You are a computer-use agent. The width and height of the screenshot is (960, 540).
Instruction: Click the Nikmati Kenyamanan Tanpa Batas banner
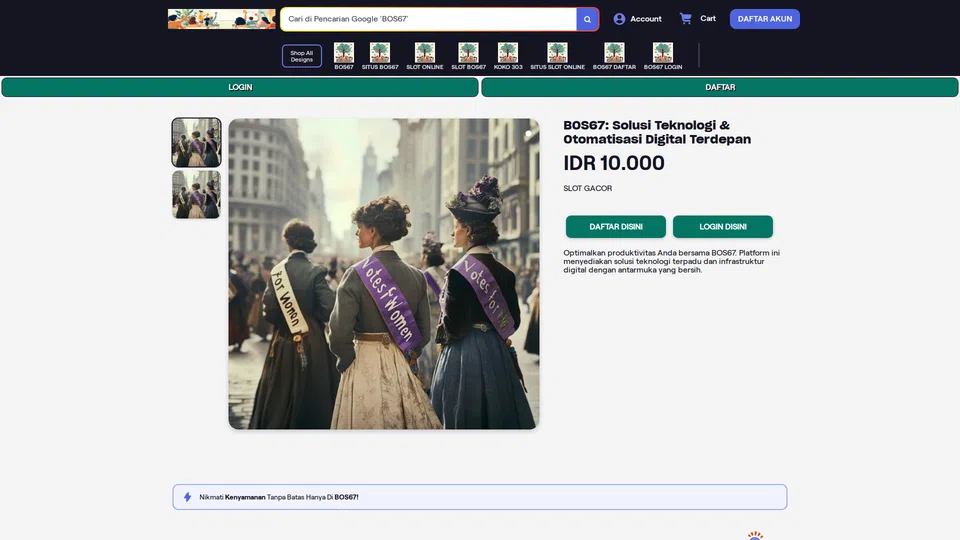(480, 497)
